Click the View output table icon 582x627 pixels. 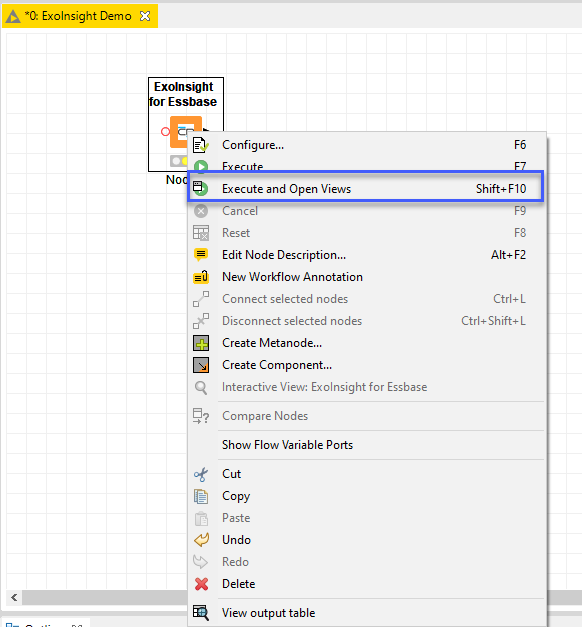(201, 613)
